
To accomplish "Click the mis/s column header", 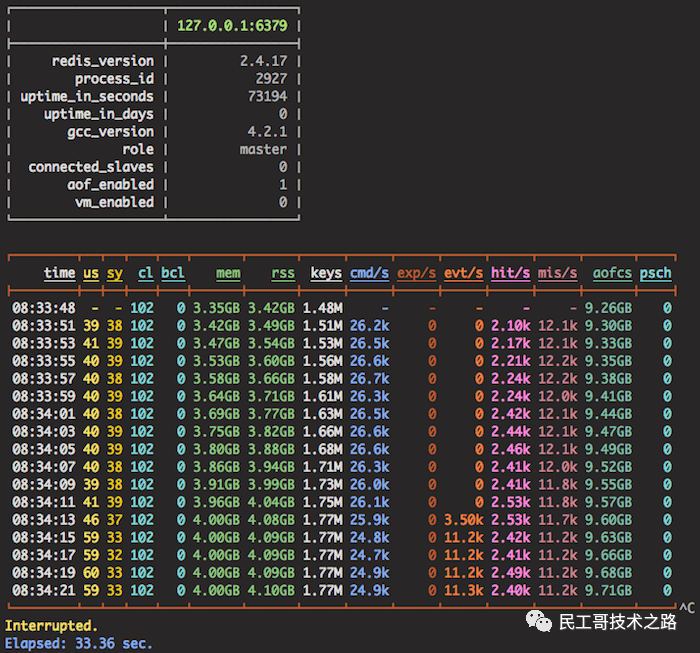I will pos(558,273).
